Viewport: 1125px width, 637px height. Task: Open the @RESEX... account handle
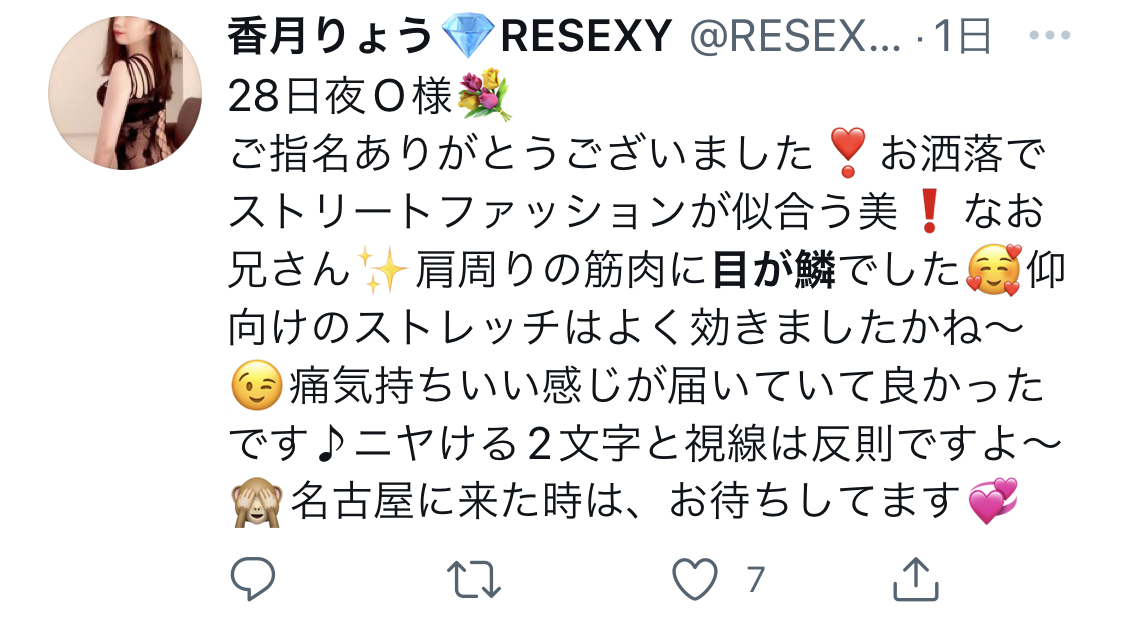click(795, 35)
